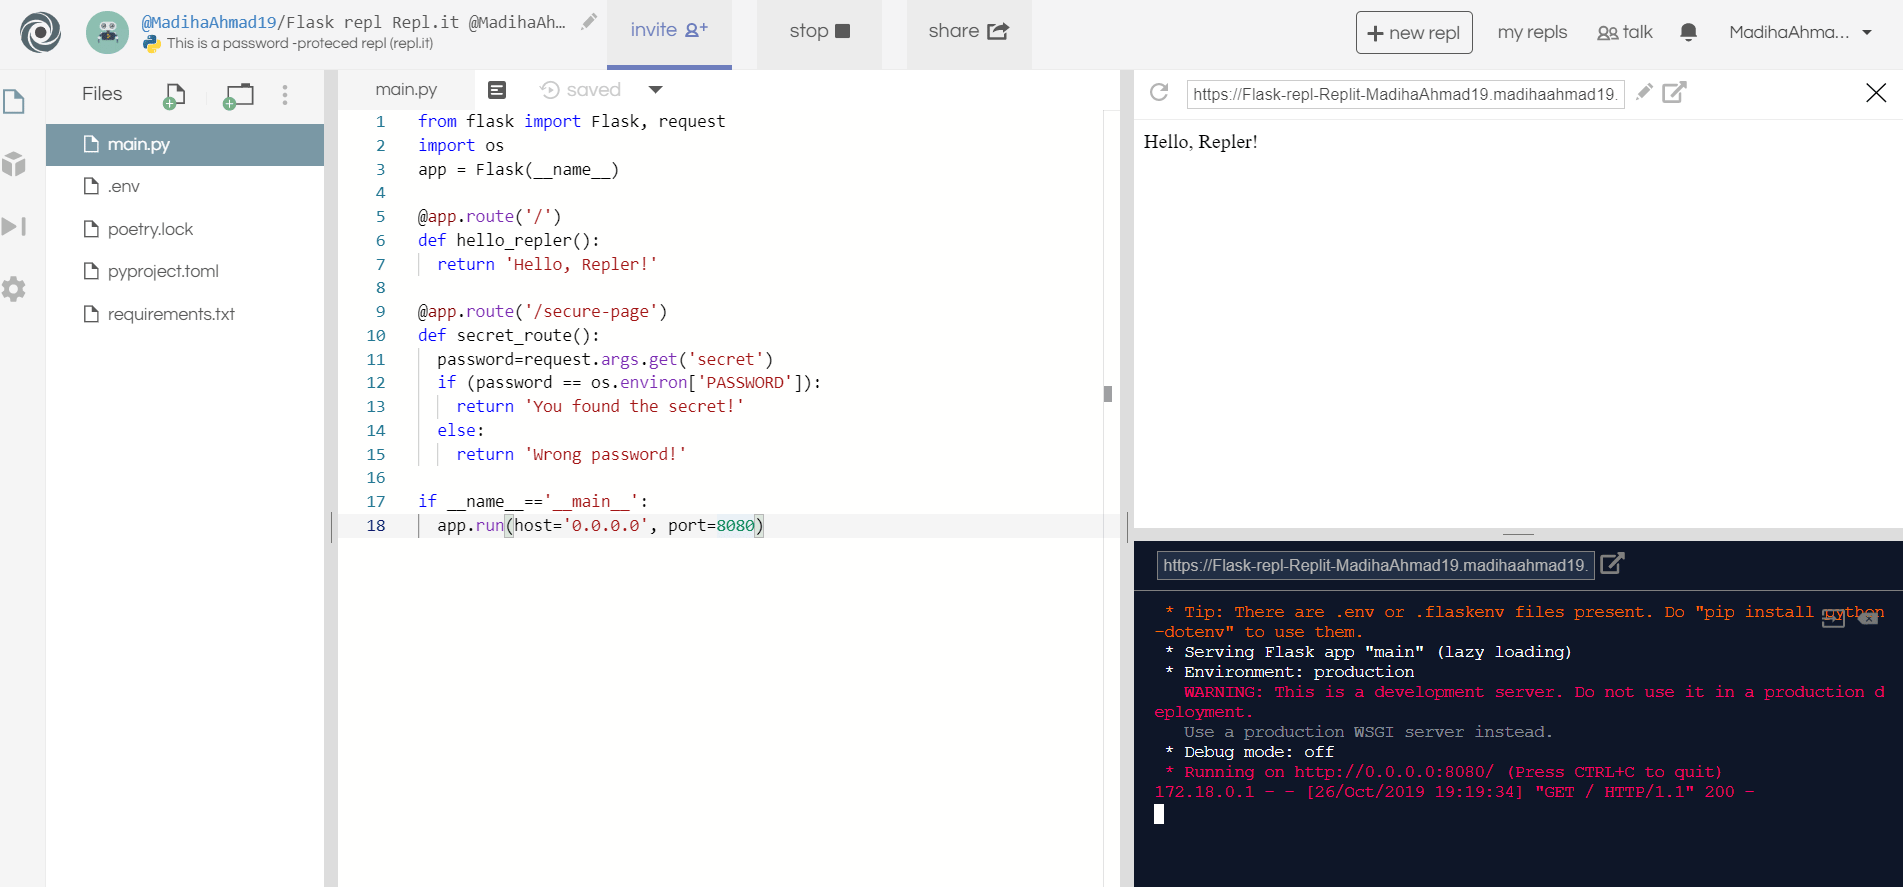1903x887 pixels.
Task: Show the files sidebar icon
Action: coord(14,102)
